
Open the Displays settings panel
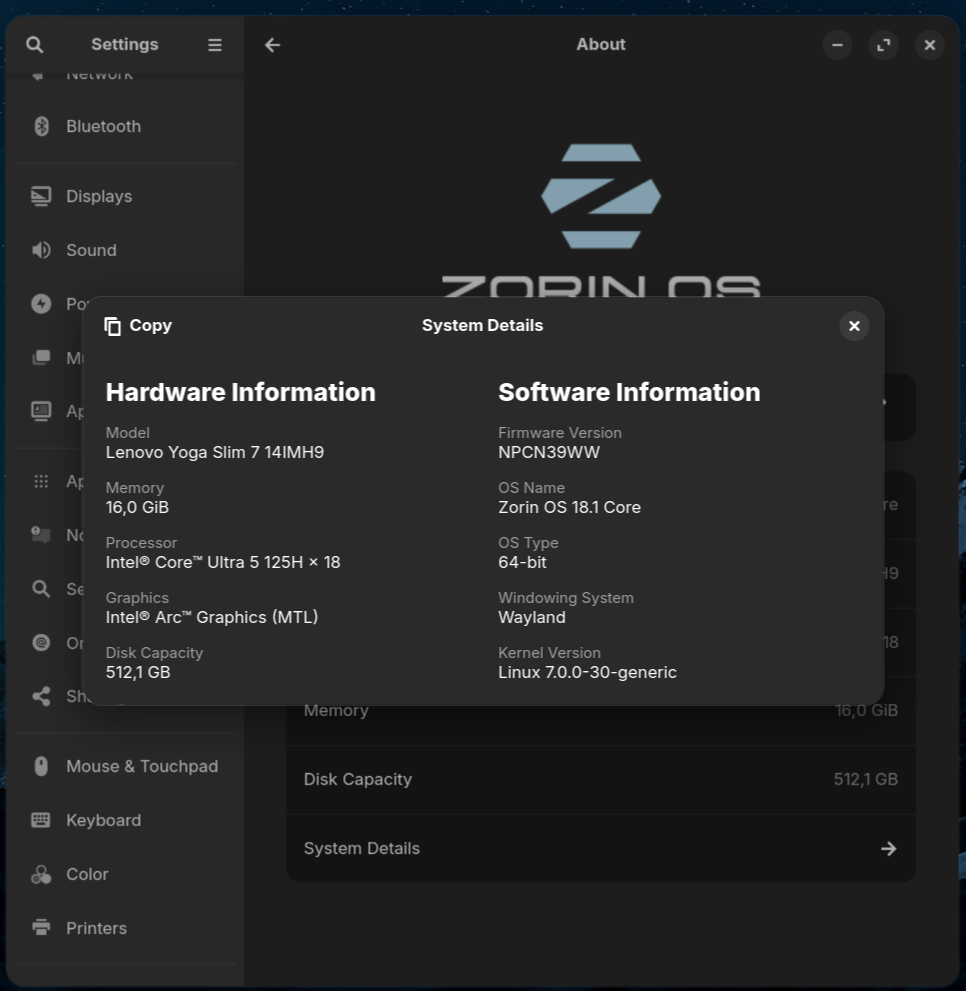(125, 197)
